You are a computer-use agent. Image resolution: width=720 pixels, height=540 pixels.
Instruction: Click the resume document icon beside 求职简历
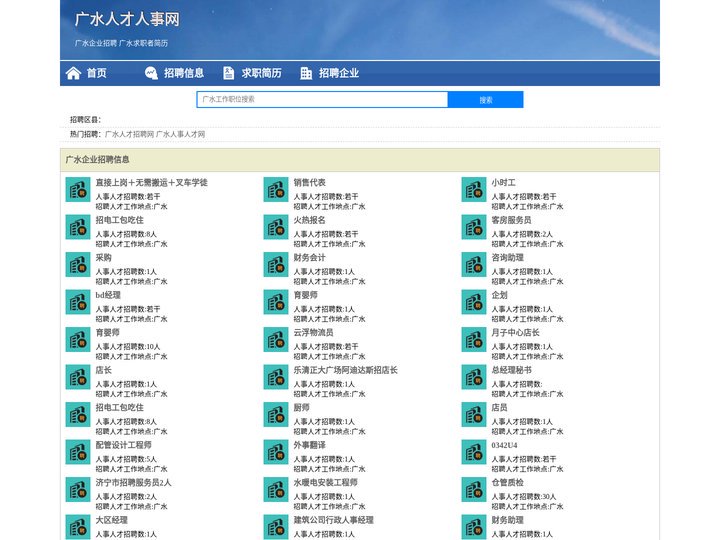pos(228,73)
